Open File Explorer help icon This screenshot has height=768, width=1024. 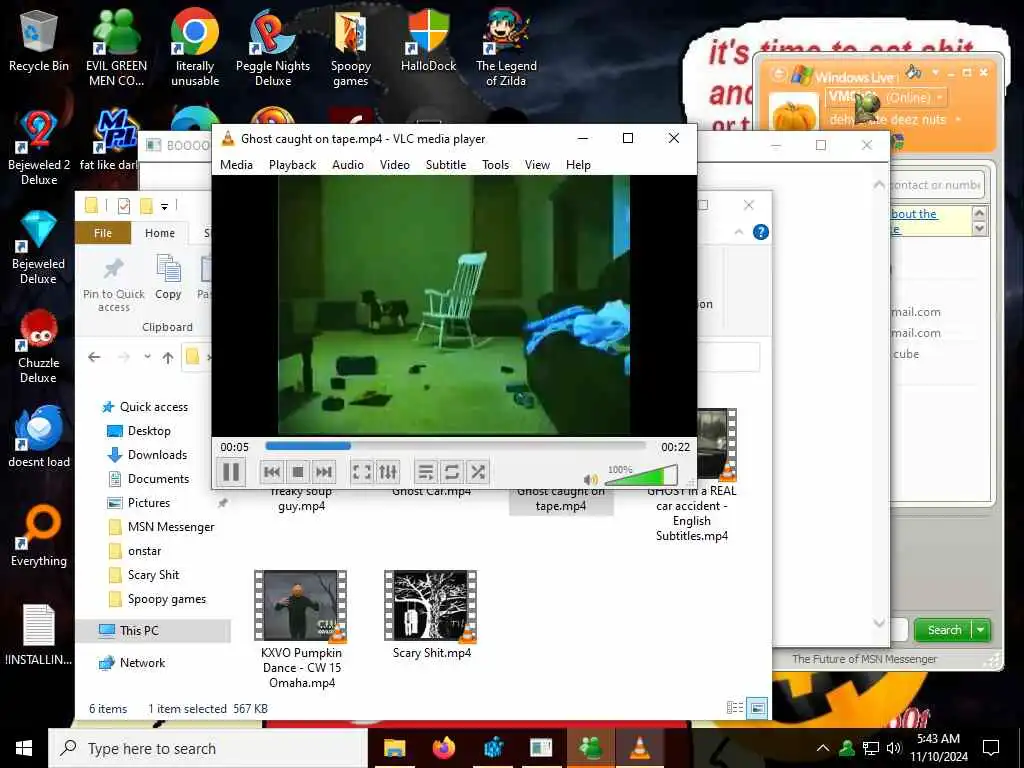(x=761, y=232)
